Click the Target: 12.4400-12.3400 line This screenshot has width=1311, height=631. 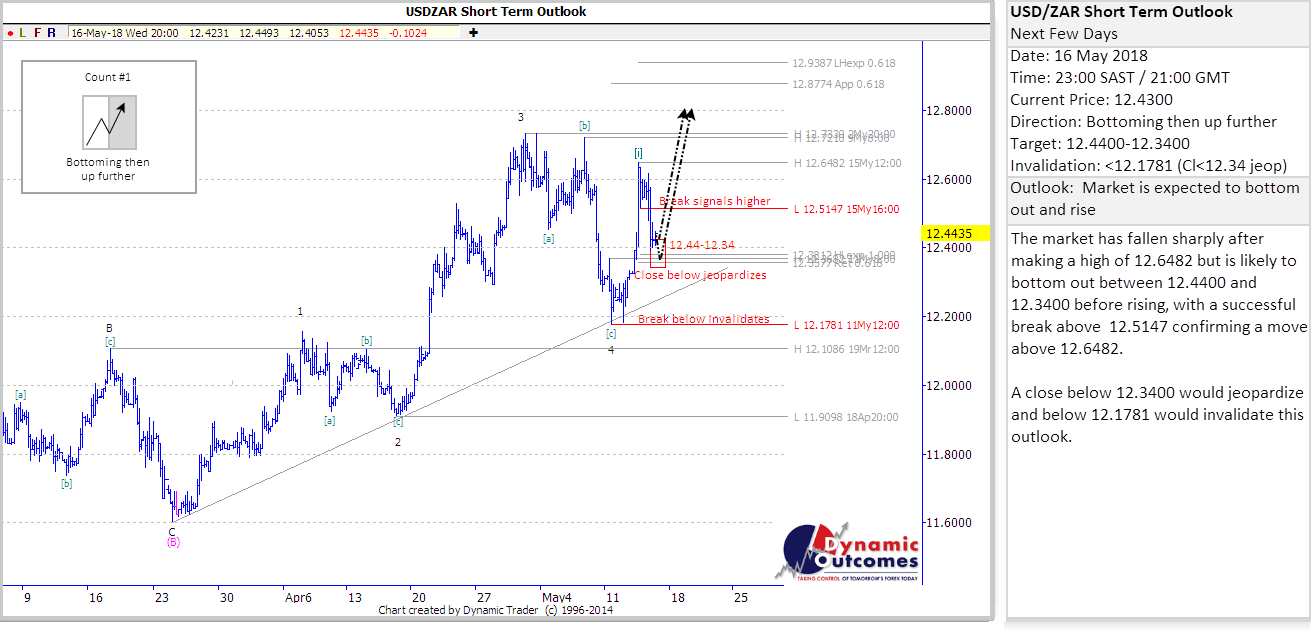click(x=1100, y=144)
